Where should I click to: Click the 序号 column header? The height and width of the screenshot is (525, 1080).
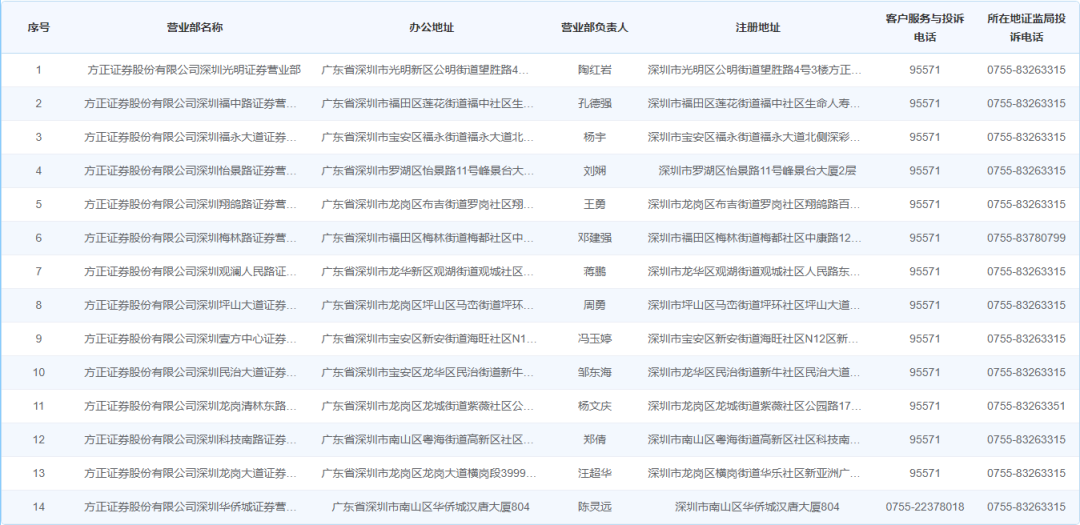pyautogui.click(x=39, y=28)
